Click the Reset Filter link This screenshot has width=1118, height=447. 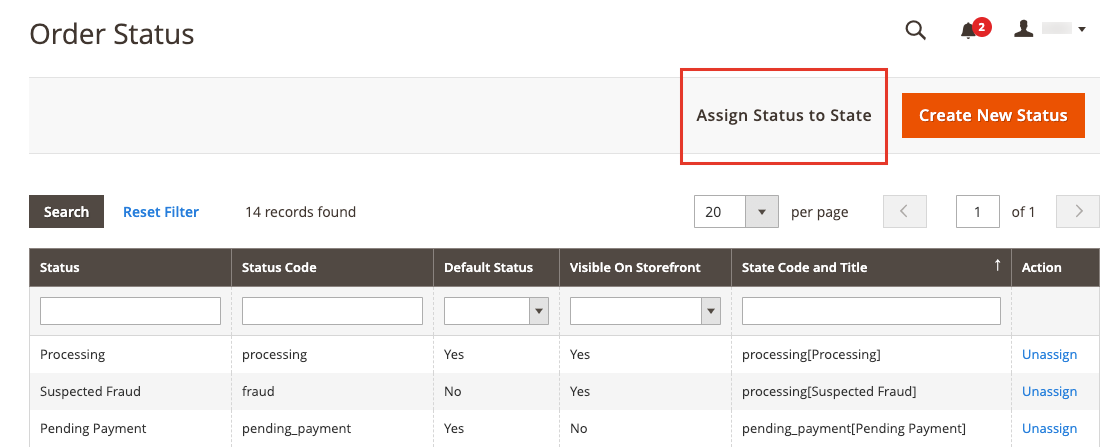[161, 212]
